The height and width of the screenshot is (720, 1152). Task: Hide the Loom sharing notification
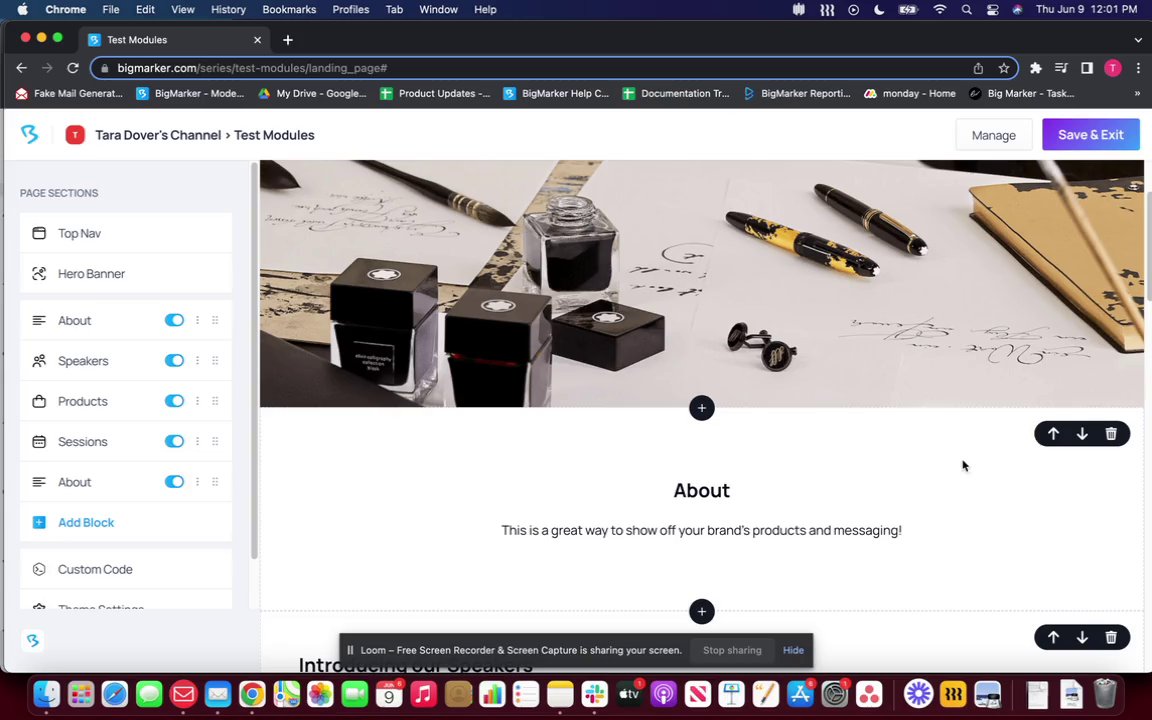pyautogui.click(x=793, y=650)
